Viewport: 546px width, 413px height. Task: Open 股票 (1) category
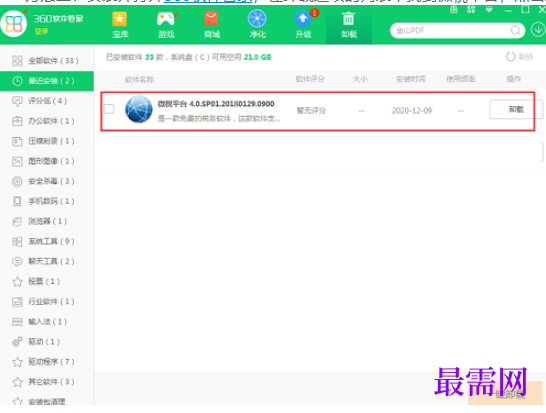47,281
